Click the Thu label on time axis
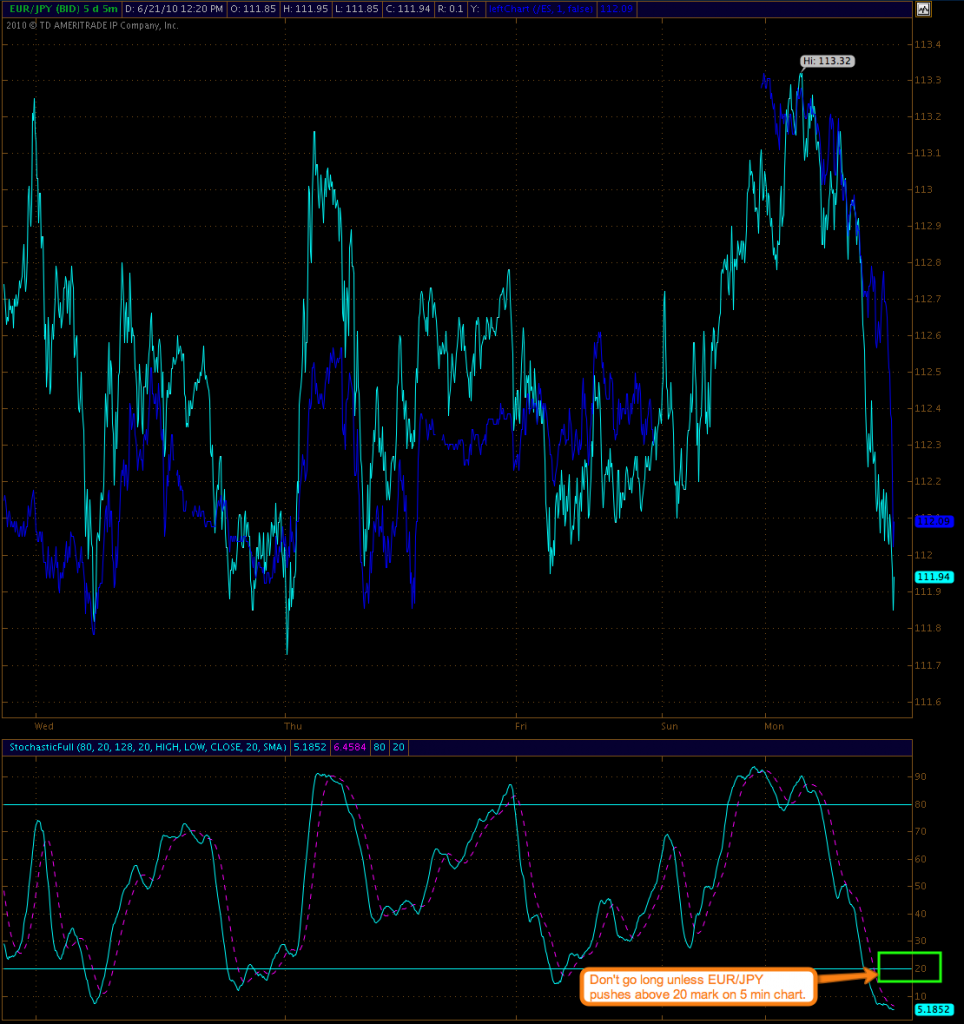This screenshot has height=1024, width=964. pyautogui.click(x=293, y=726)
